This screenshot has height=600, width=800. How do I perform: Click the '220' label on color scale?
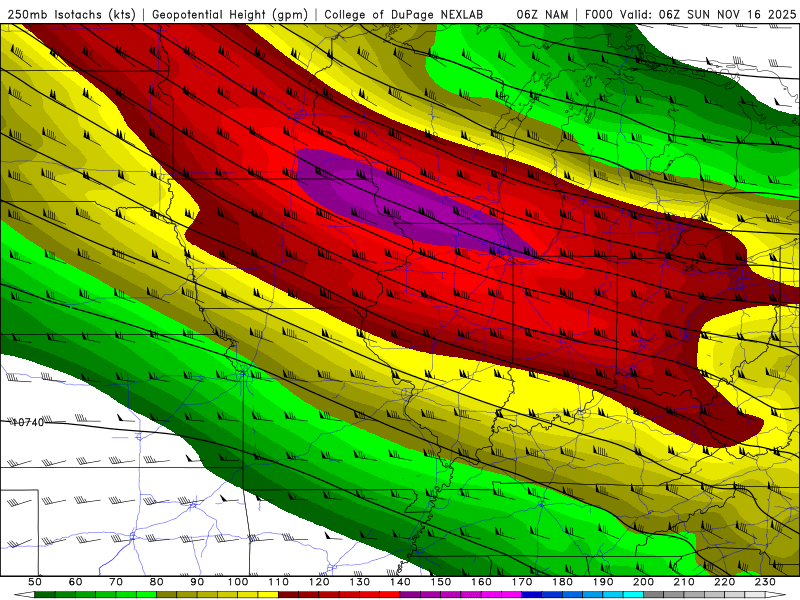click(x=724, y=582)
